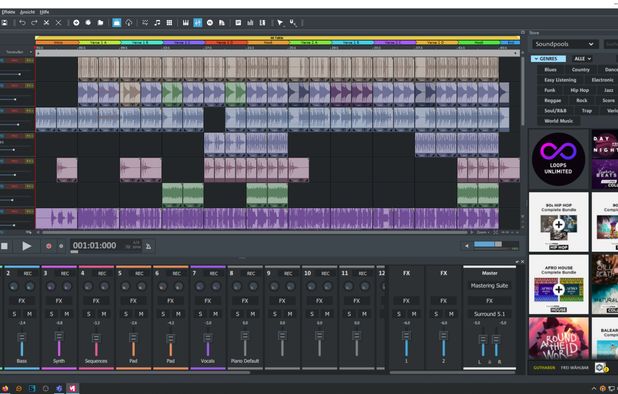Collapse the GENRES expander

548,59
